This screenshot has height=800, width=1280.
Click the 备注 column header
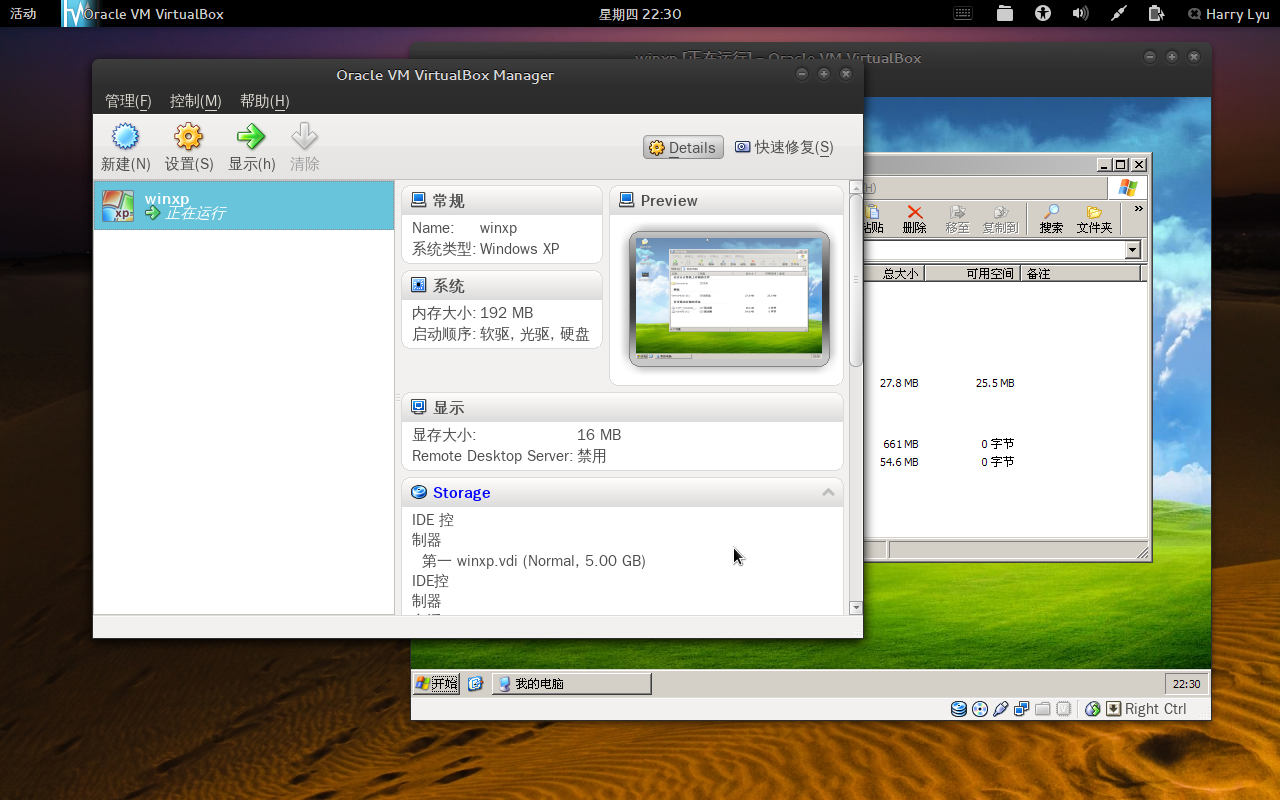(x=1082, y=273)
